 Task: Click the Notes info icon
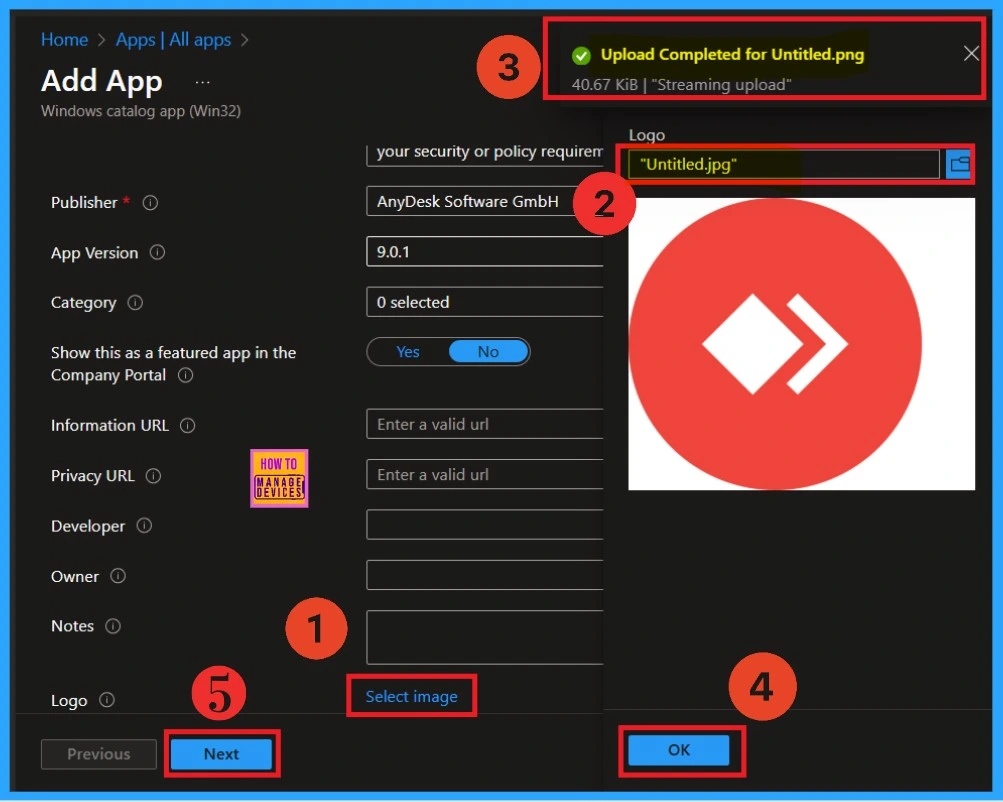[113, 626]
